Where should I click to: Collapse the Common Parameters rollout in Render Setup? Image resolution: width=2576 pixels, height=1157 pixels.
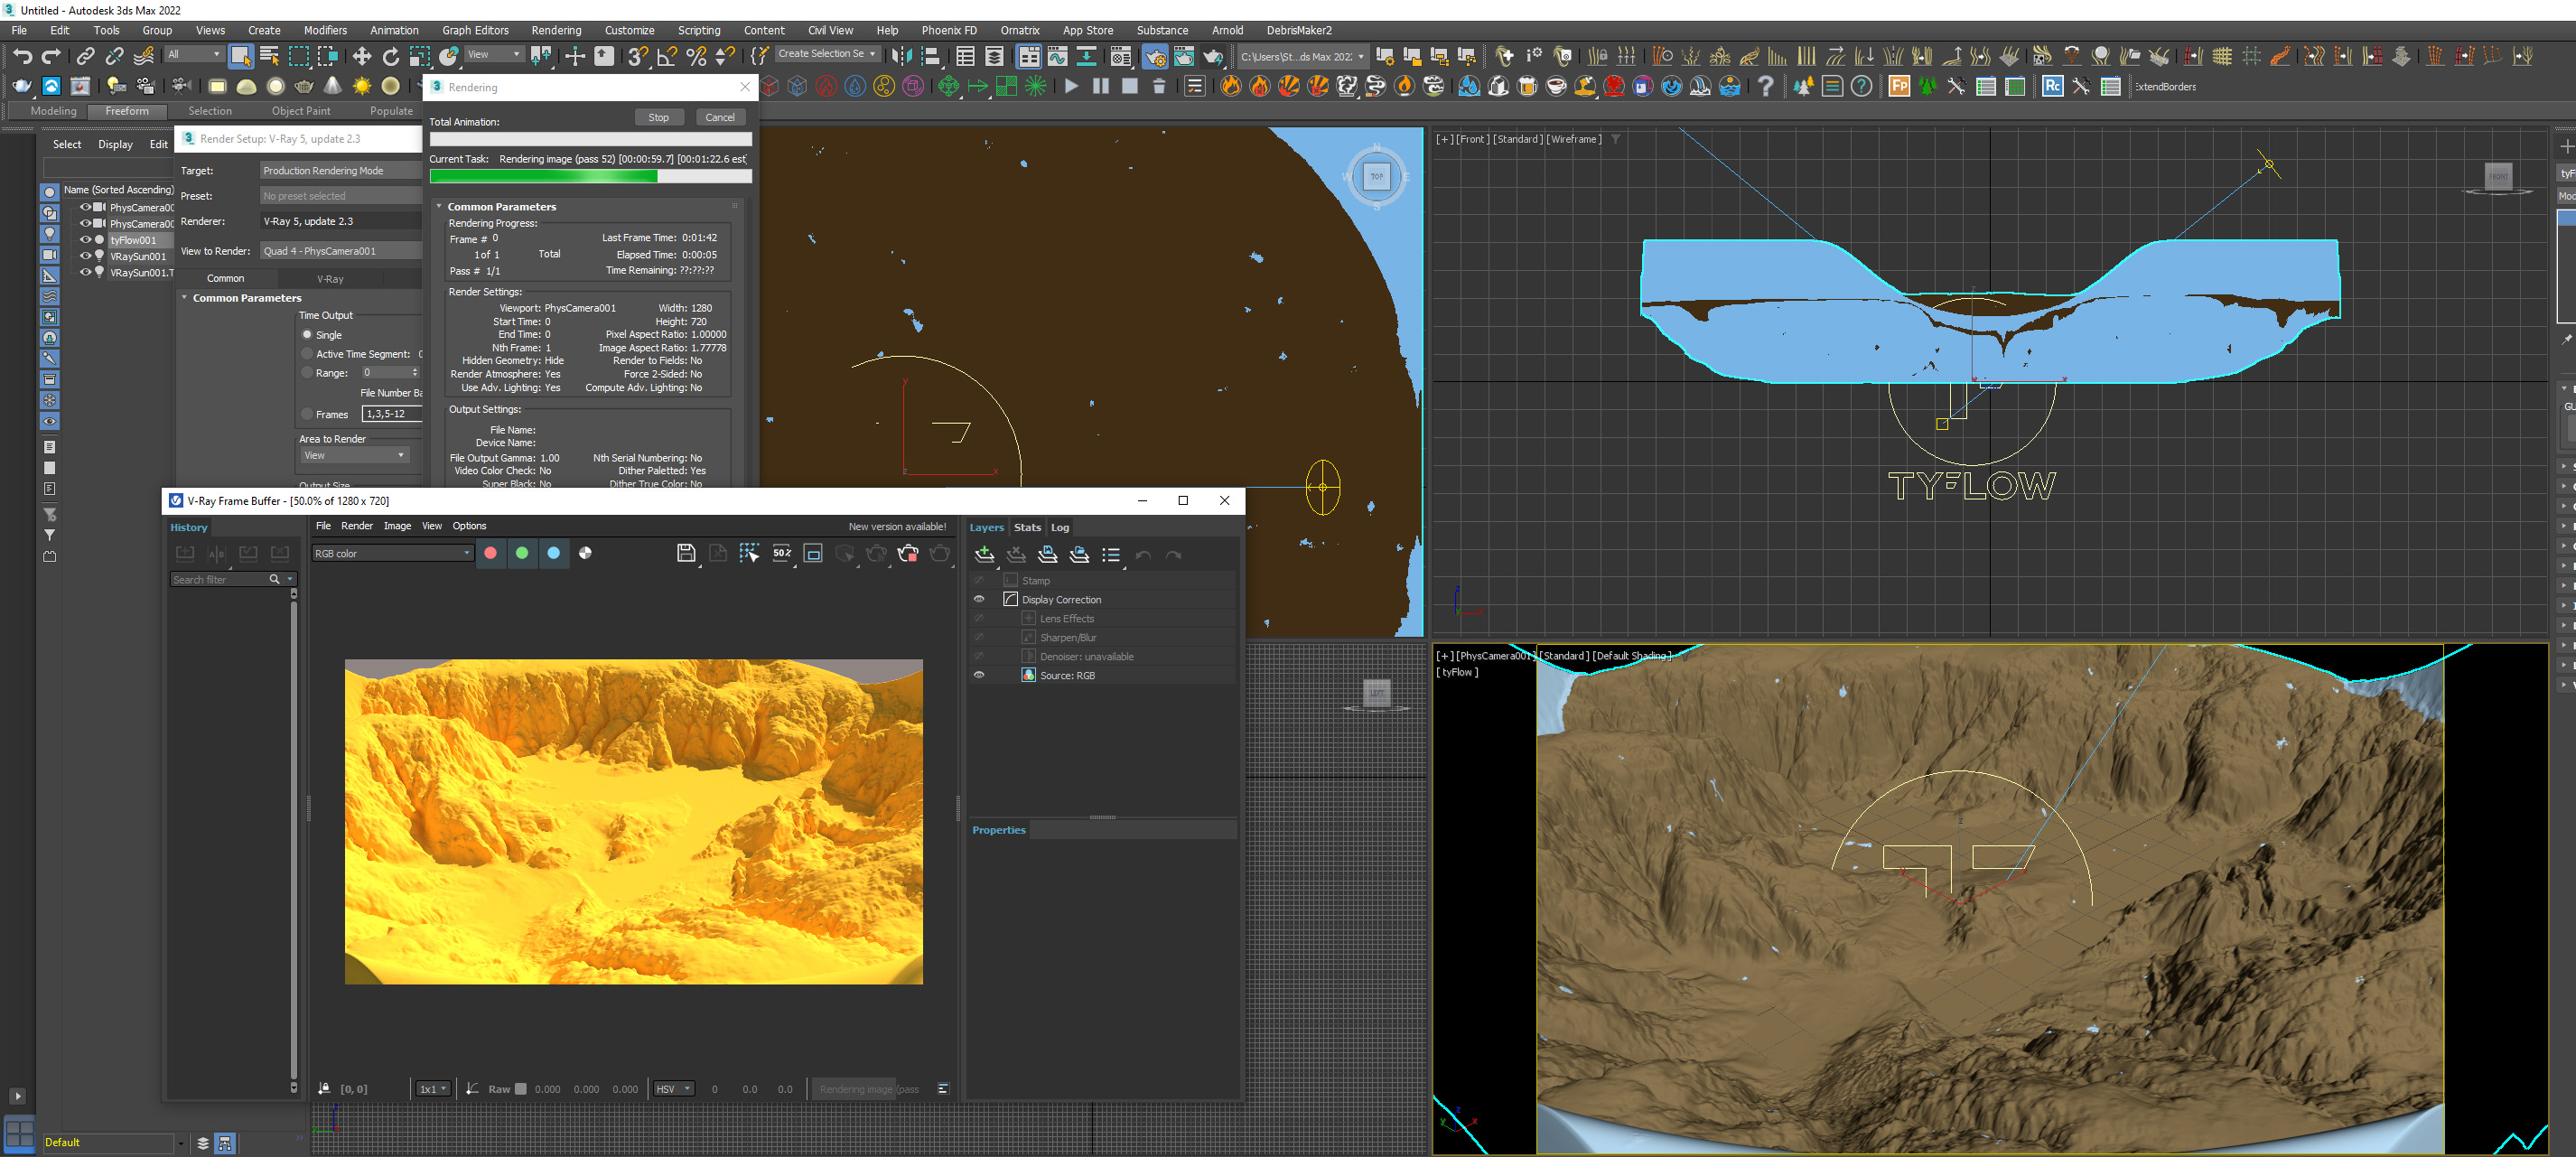(185, 298)
